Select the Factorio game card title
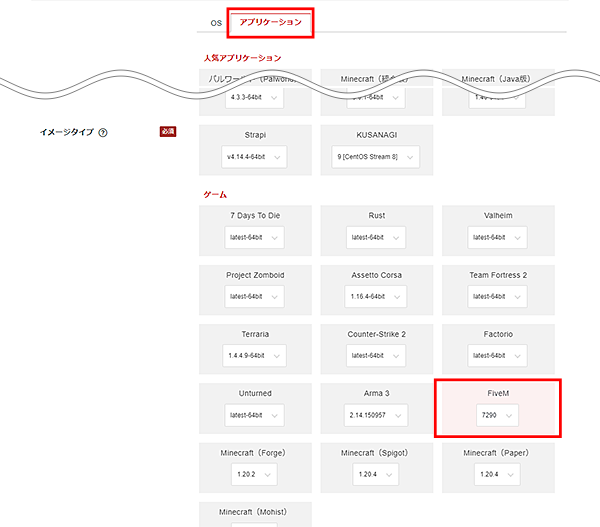 [498, 334]
